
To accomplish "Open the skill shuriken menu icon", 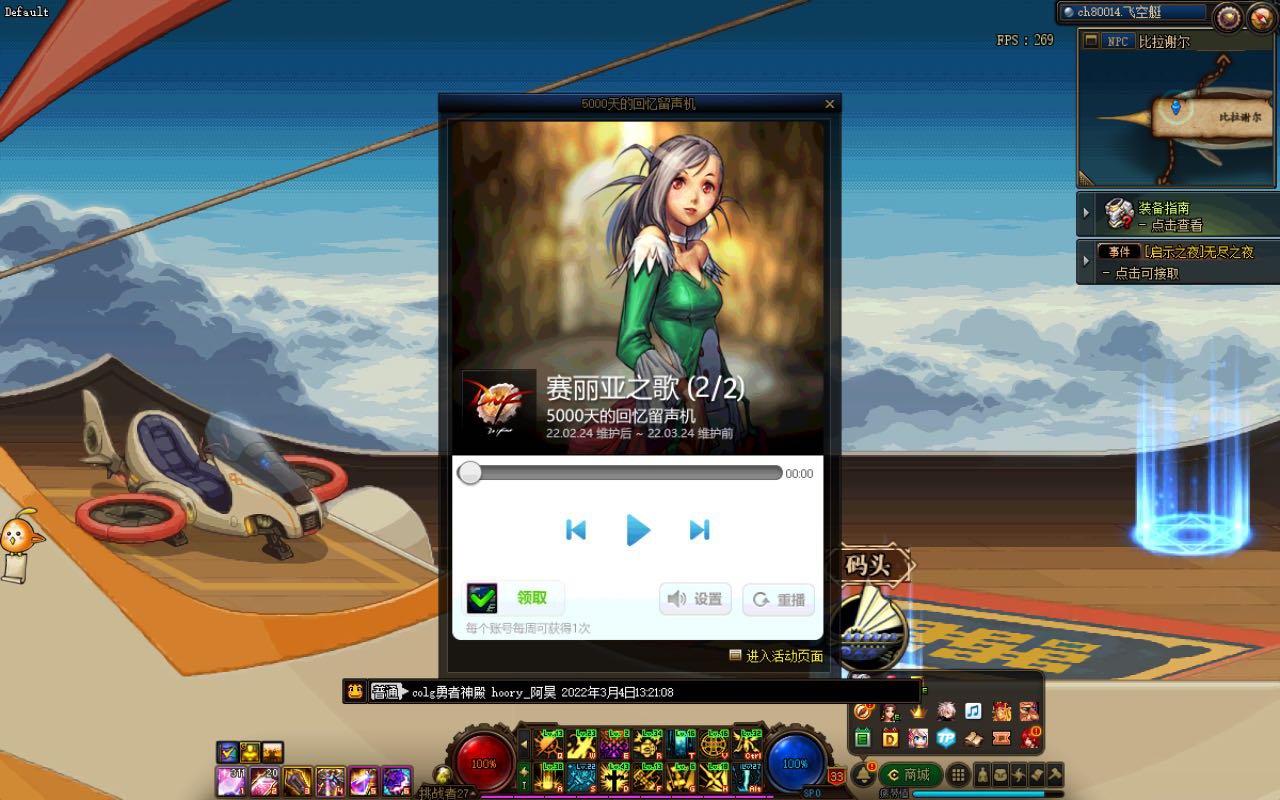I will (x=1018, y=775).
